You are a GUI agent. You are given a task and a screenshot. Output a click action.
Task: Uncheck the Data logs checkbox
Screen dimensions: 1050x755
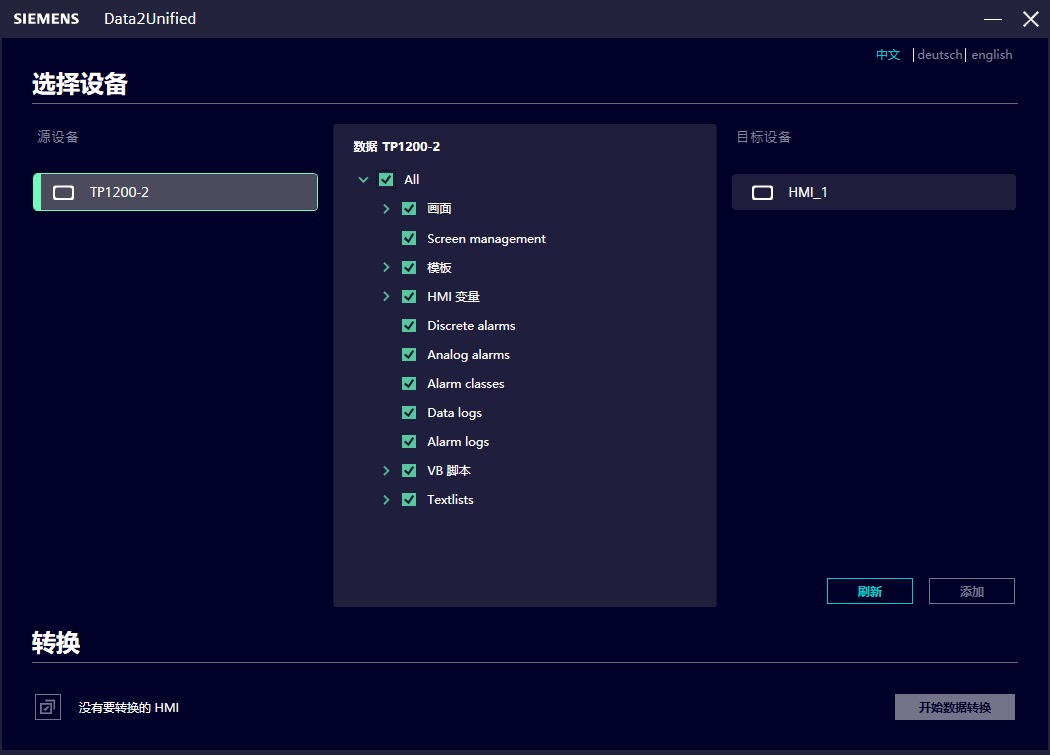pyautogui.click(x=409, y=413)
